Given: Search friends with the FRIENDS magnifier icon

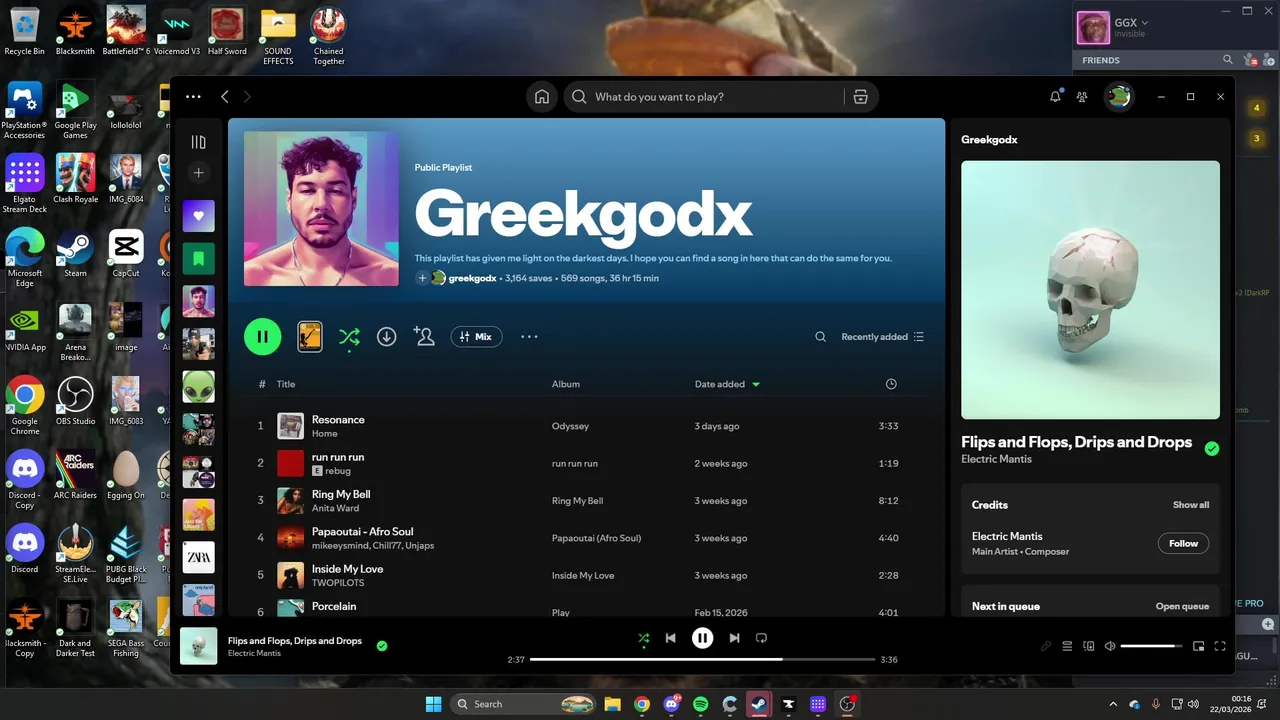Looking at the screenshot, I should [x=1227, y=60].
